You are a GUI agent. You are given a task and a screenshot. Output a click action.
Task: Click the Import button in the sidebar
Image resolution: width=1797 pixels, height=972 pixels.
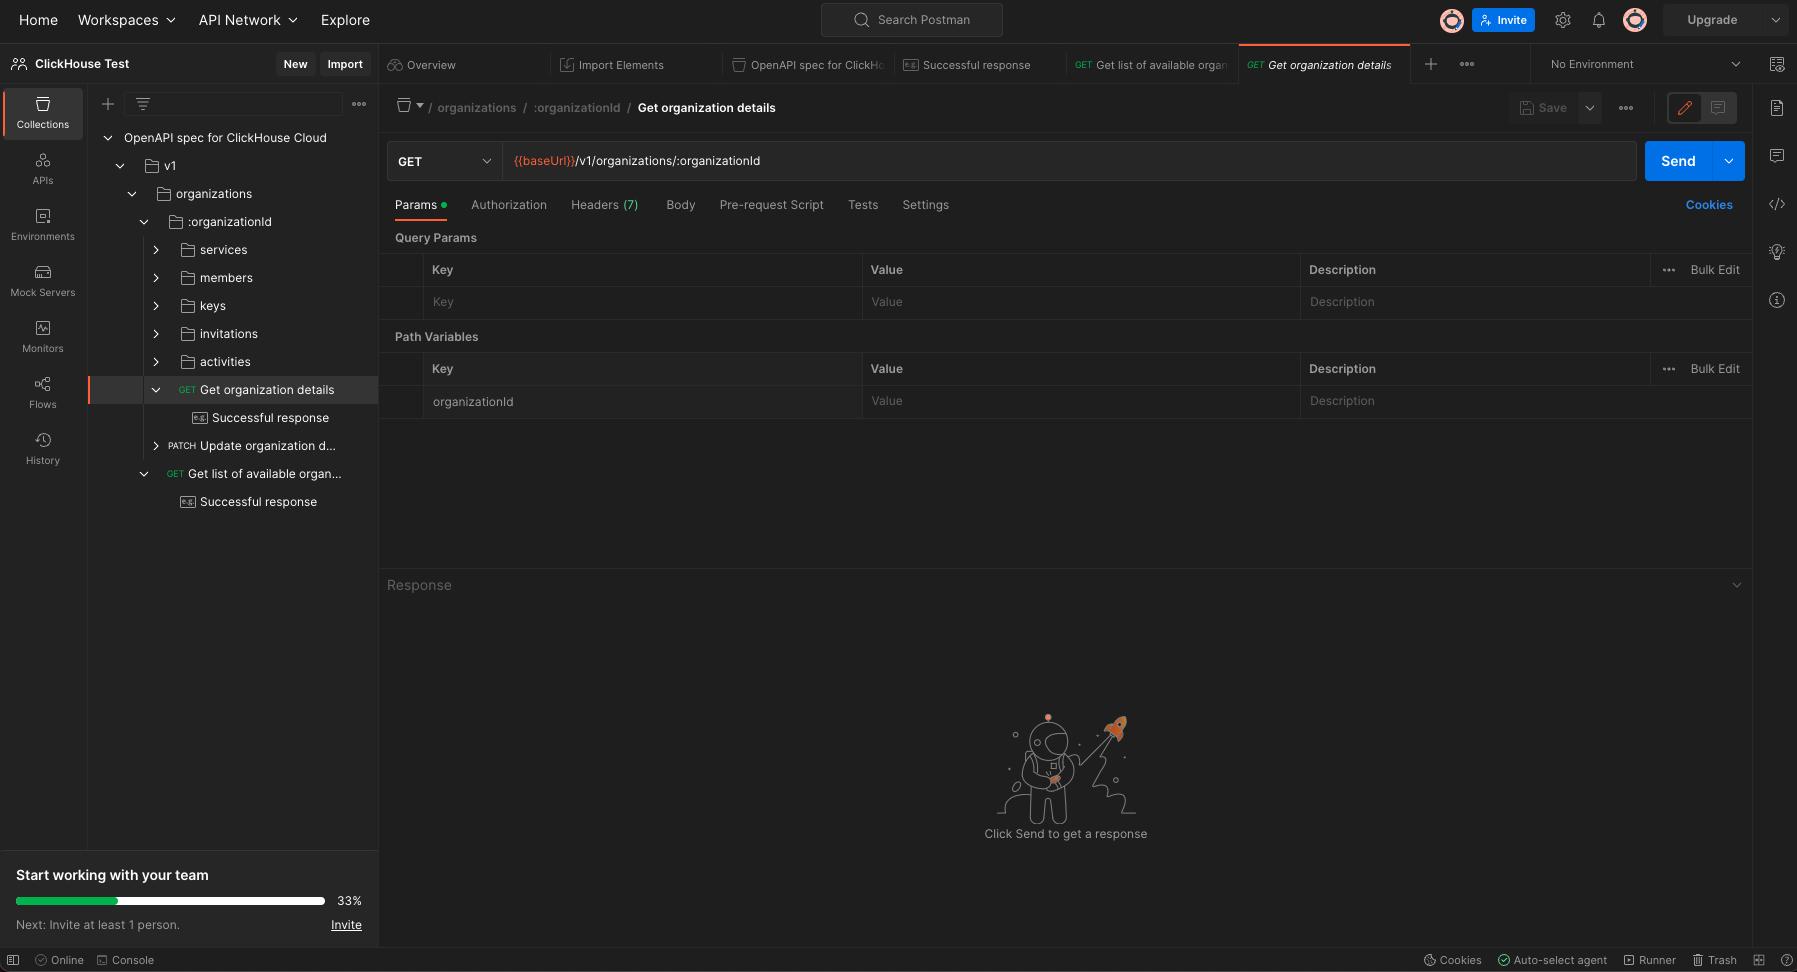(345, 63)
